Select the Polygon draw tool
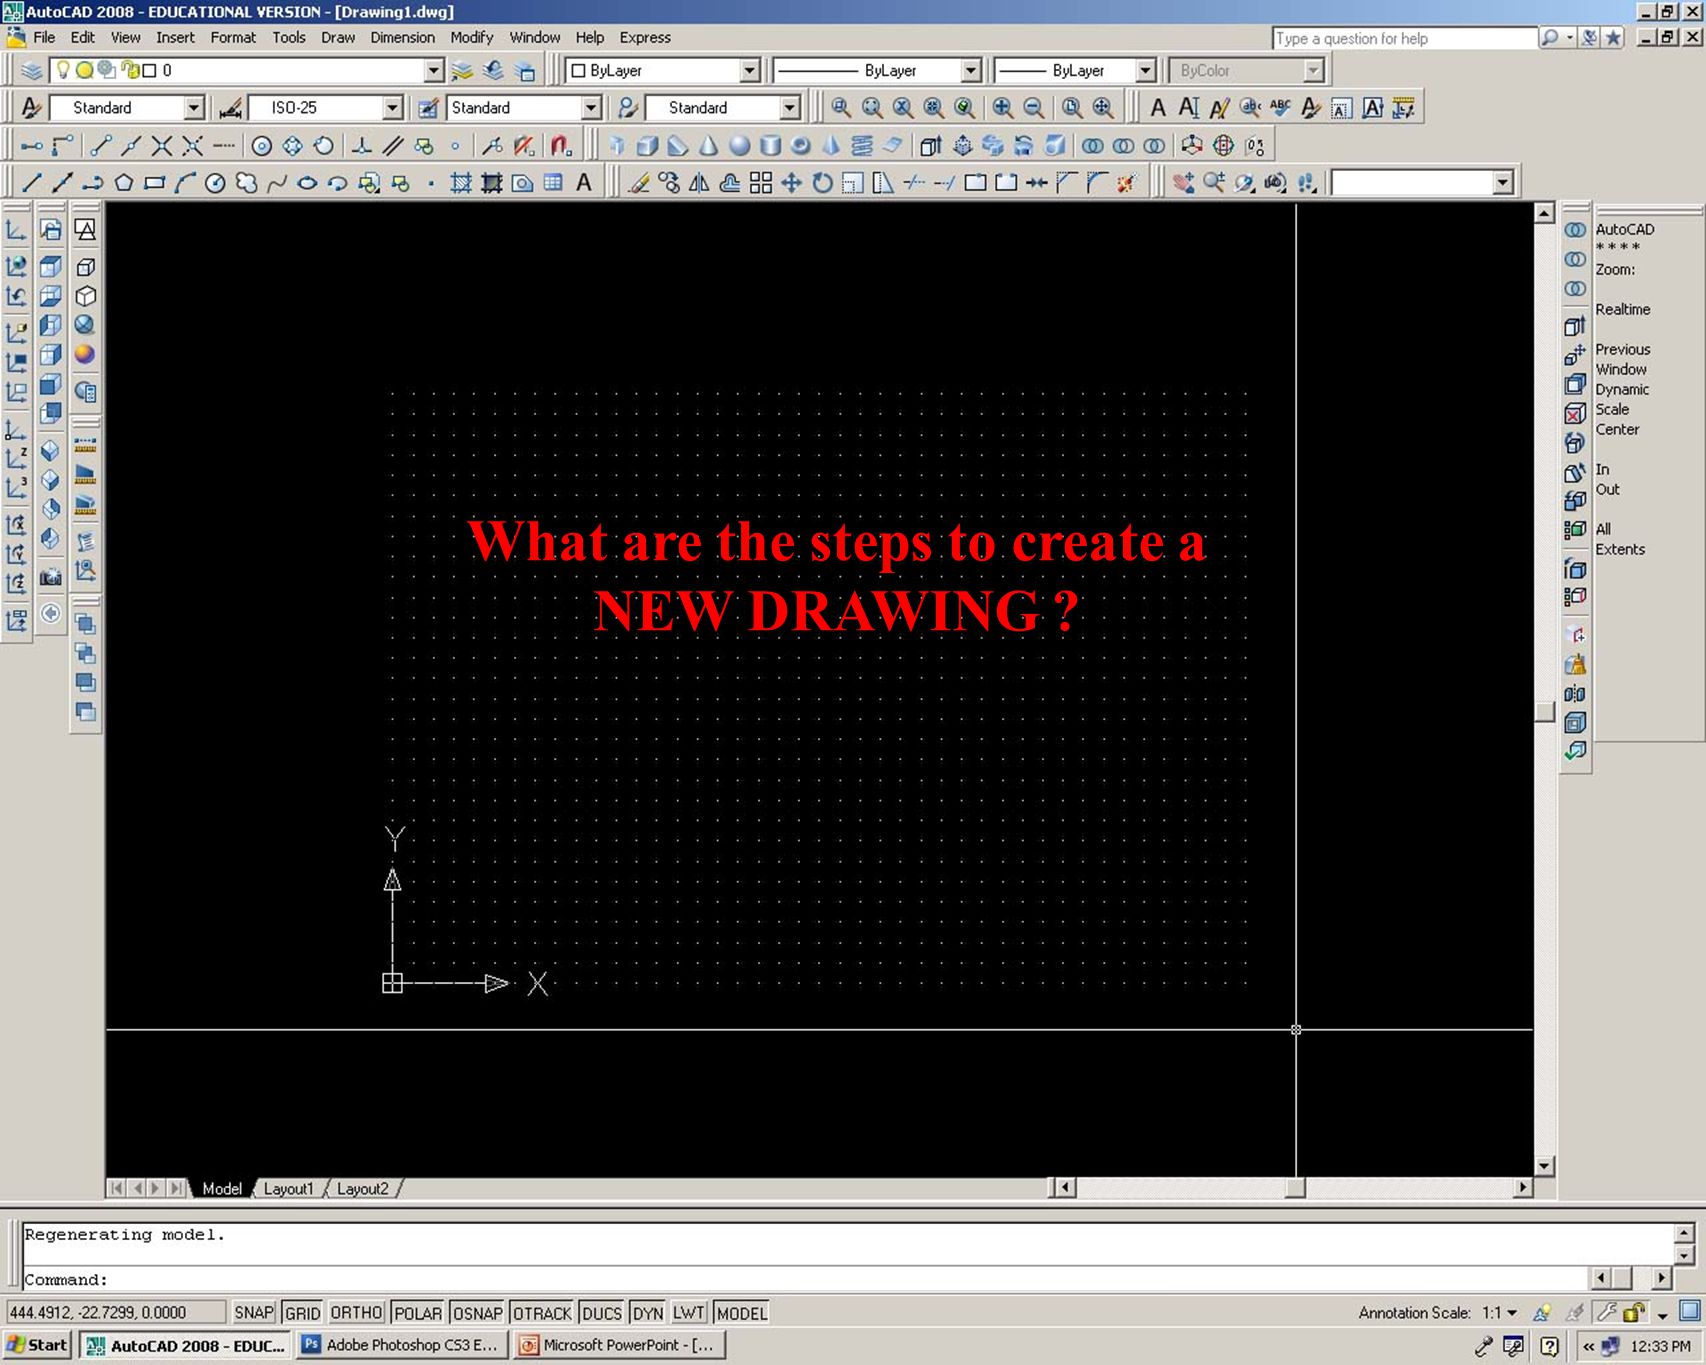This screenshot has height=1365, width=1706. click(124, 183)
